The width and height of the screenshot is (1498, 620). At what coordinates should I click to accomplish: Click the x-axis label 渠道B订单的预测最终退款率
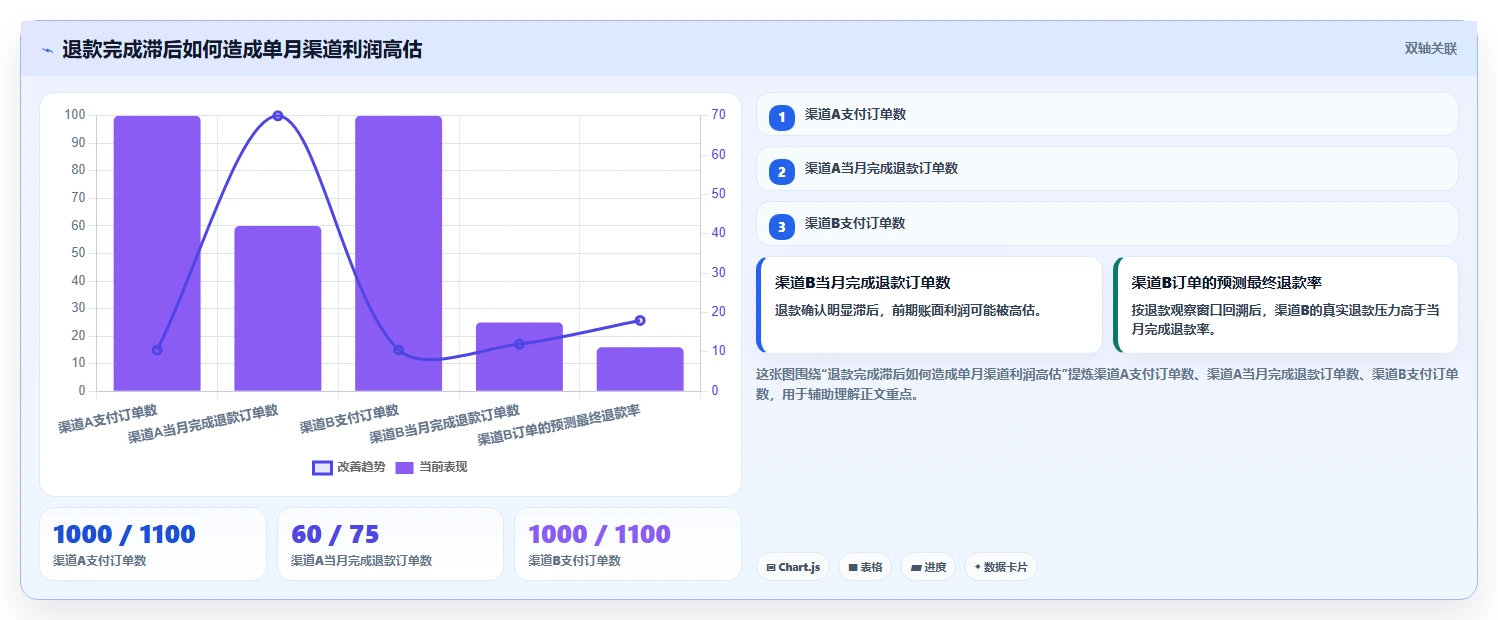[x=559, y=426]
